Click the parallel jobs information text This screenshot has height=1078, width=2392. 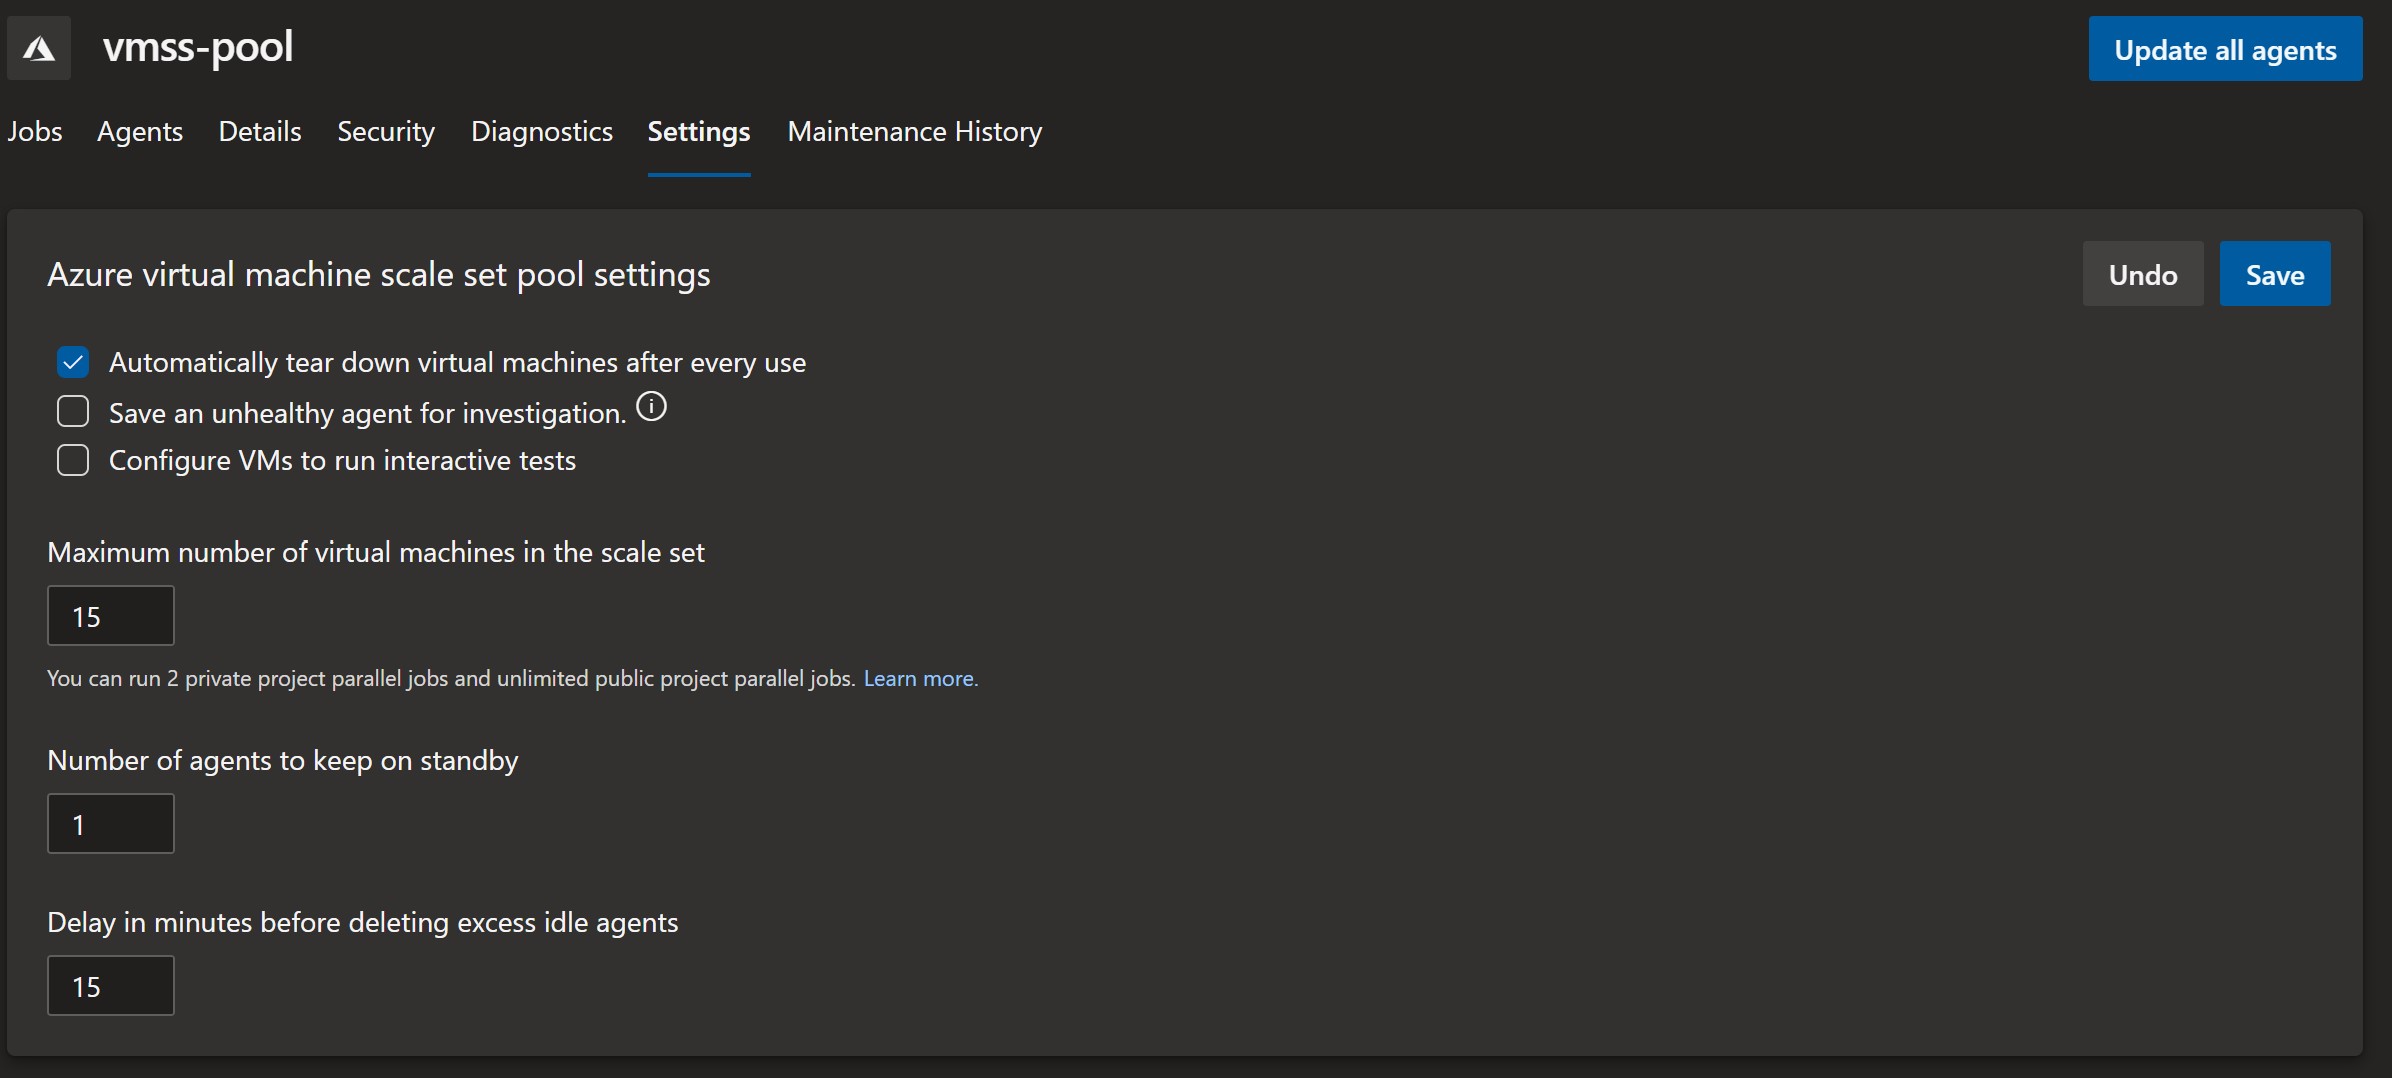[451, 679]
